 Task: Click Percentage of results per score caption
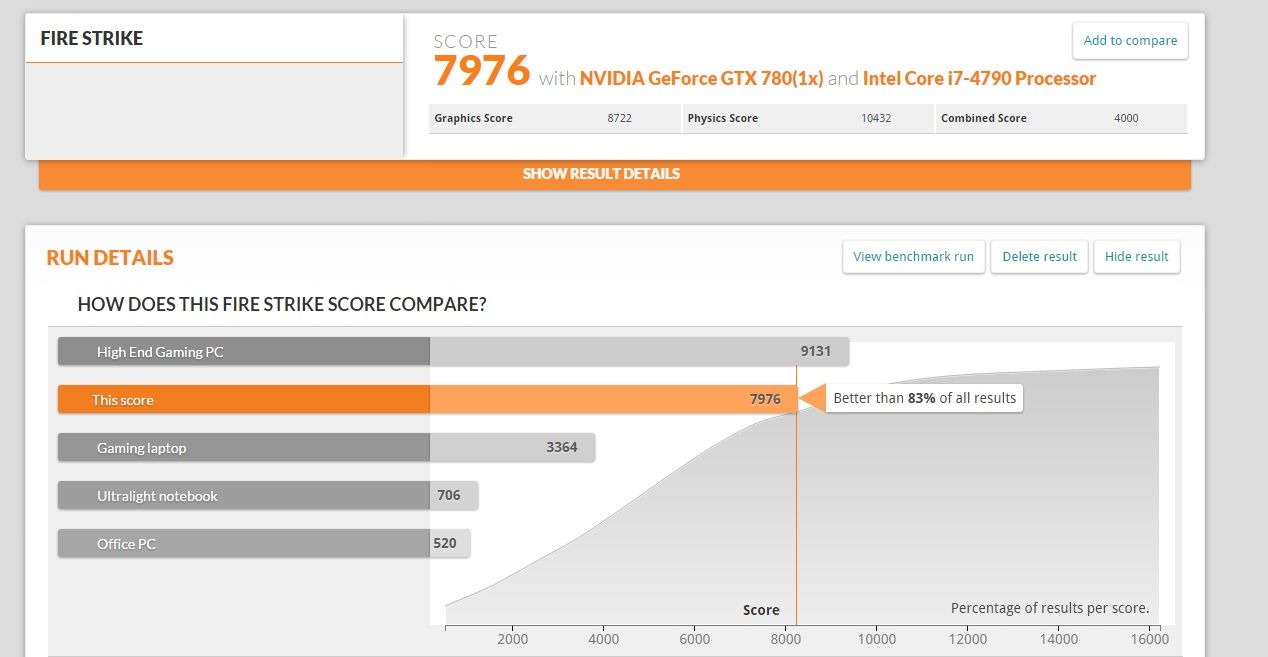click(x=1050, y=608)
